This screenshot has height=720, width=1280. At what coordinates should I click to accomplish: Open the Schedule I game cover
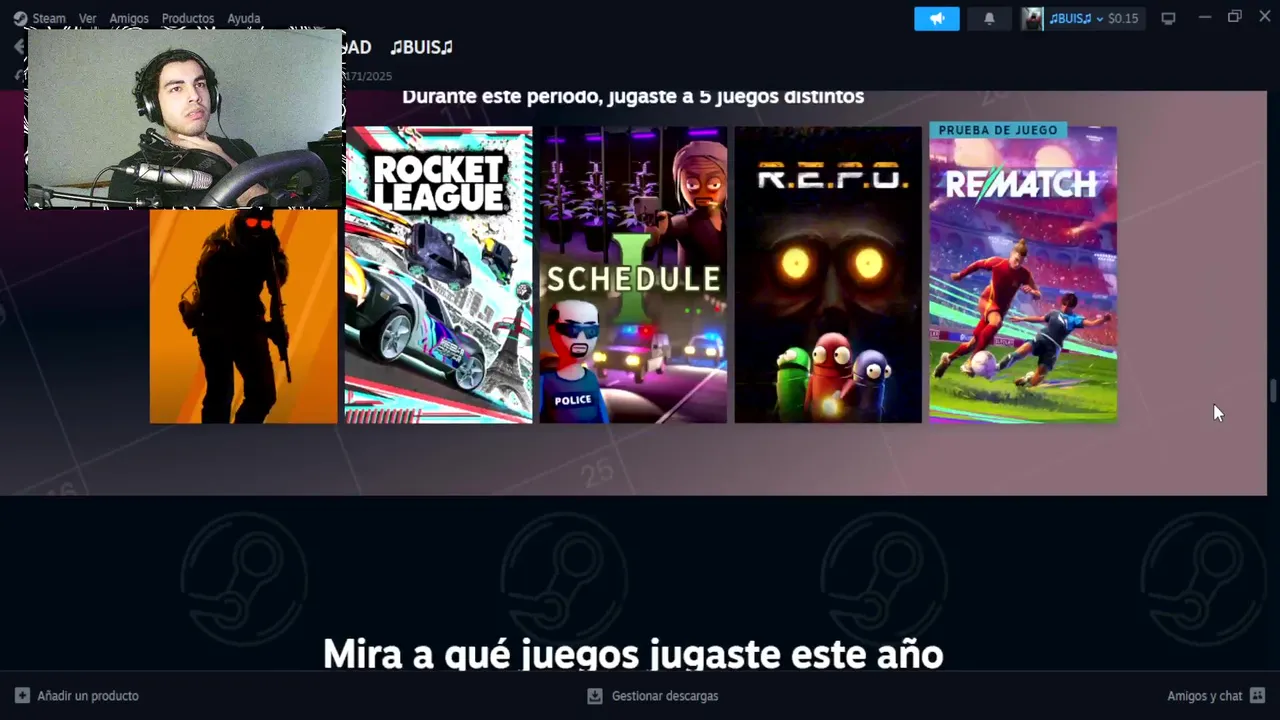click(634, 275)
